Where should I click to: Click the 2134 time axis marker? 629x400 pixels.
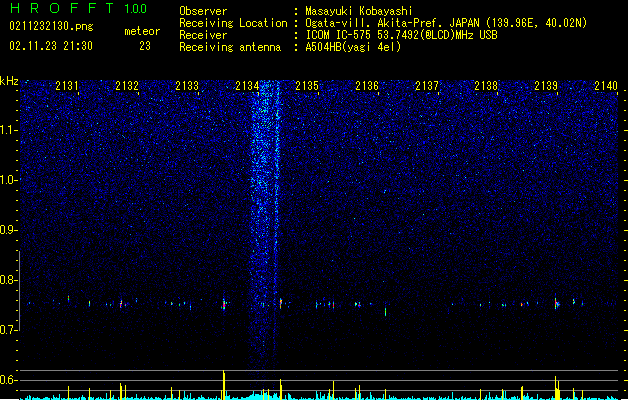(247, 86)
